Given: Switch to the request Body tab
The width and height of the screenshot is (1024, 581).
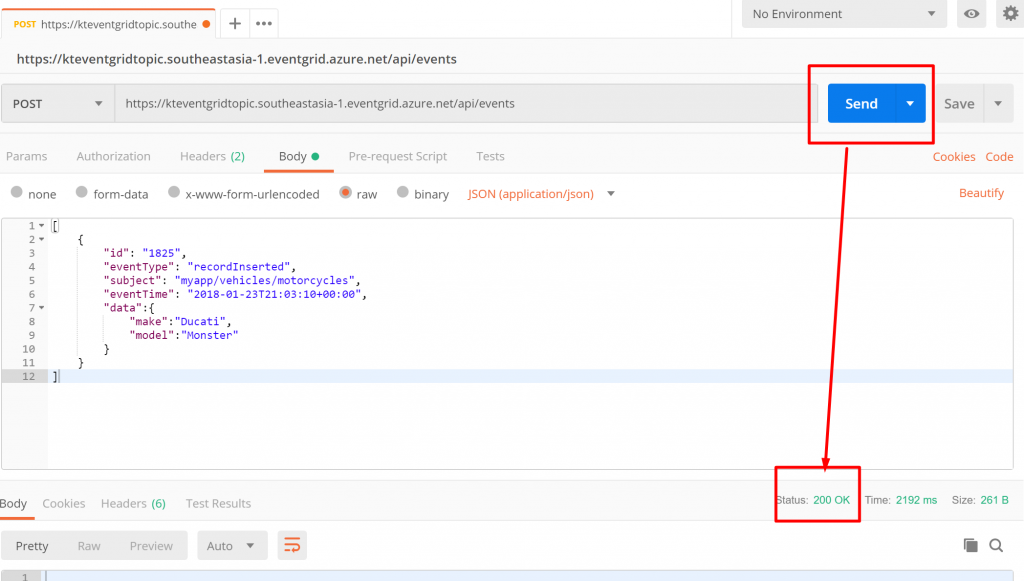Looking at the screenshot, I should click(x=298, y=157).
